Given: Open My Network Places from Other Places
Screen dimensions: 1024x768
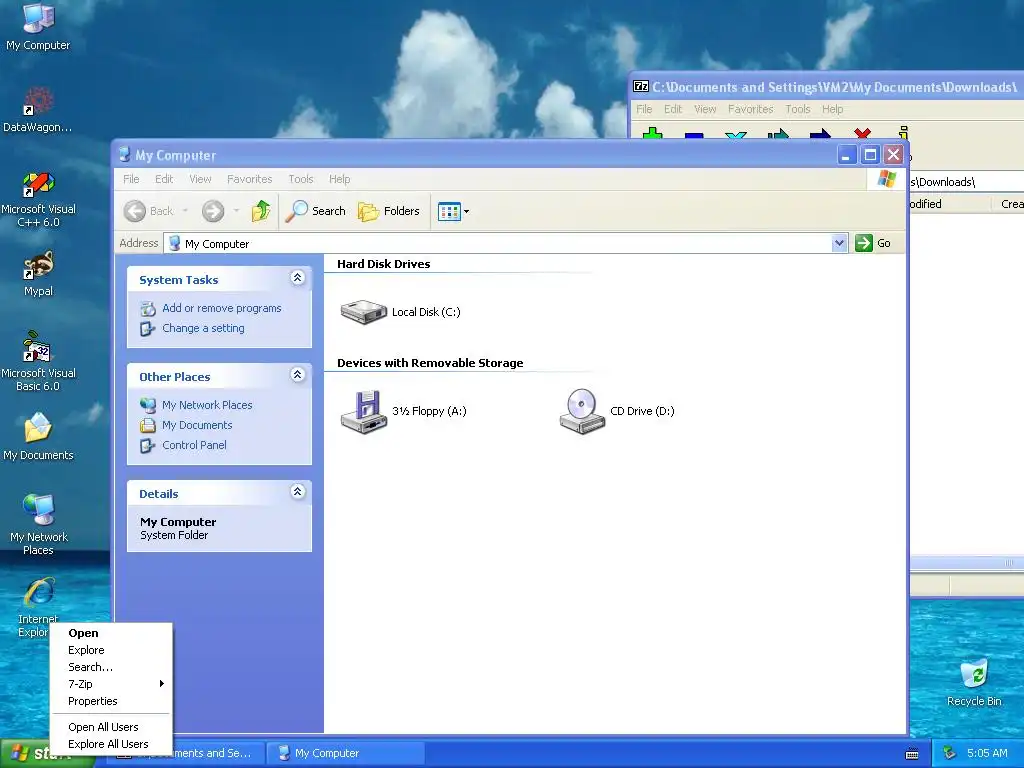Looking at the screenshot, I should click(207, 405).
